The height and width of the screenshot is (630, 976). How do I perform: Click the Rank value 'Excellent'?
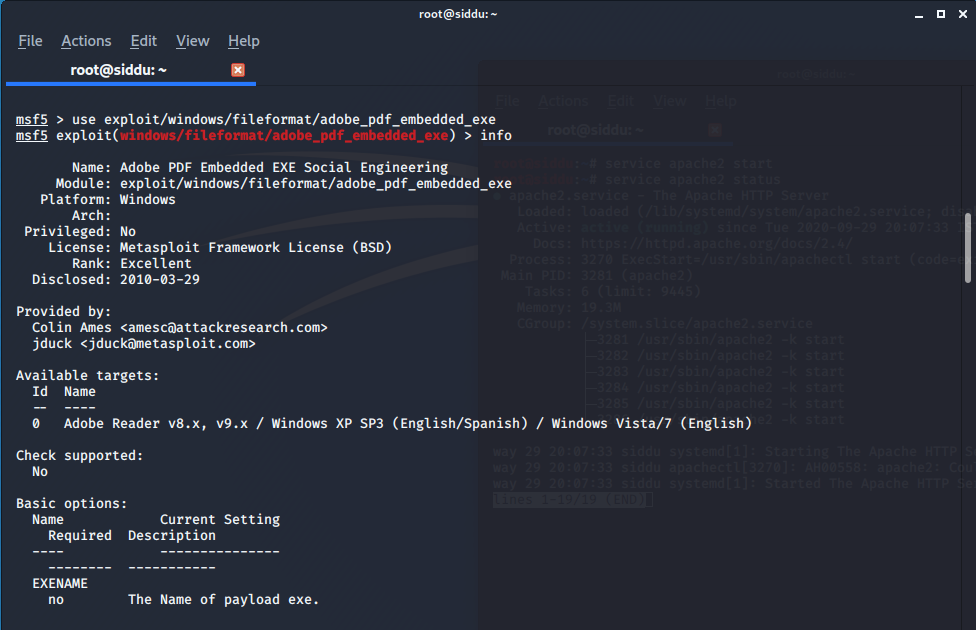coord(156,263)
